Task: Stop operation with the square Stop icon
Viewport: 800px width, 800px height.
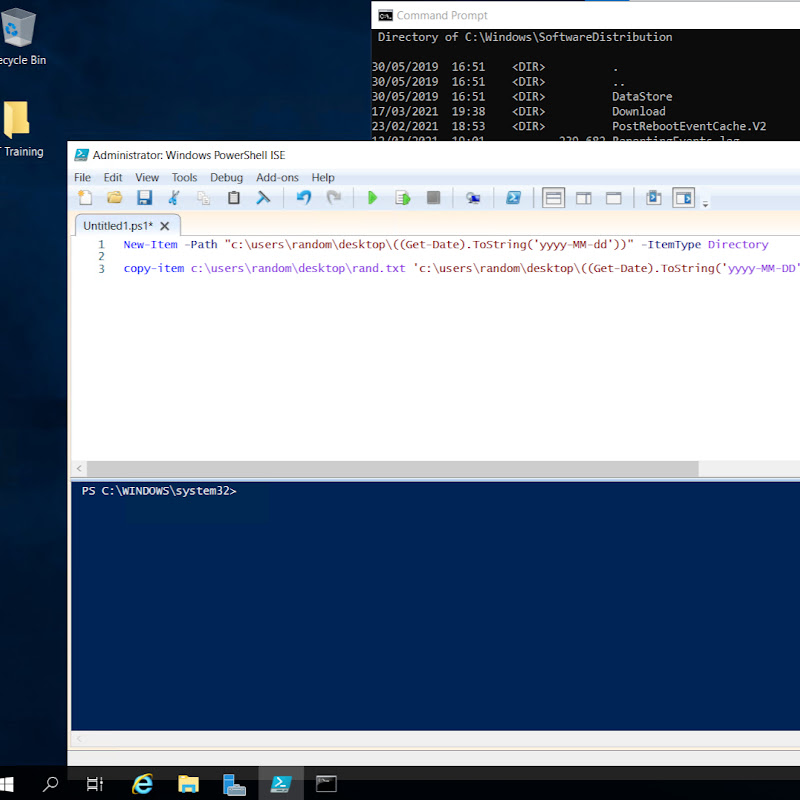Action: pos(433,197)
